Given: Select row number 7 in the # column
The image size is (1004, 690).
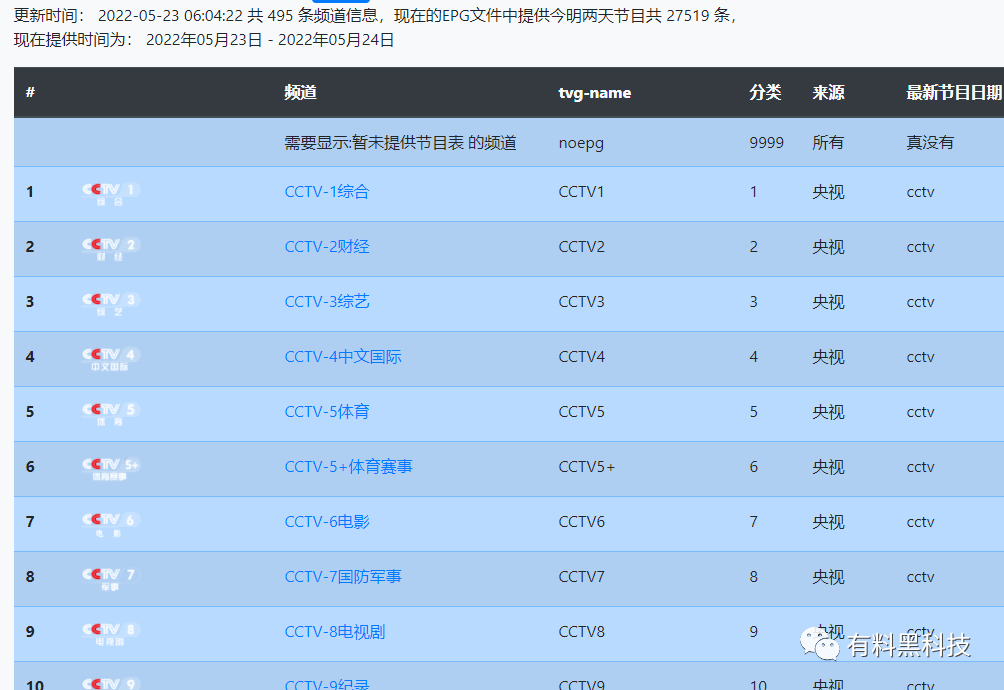Looking at the screenshot, I should 30,522.
